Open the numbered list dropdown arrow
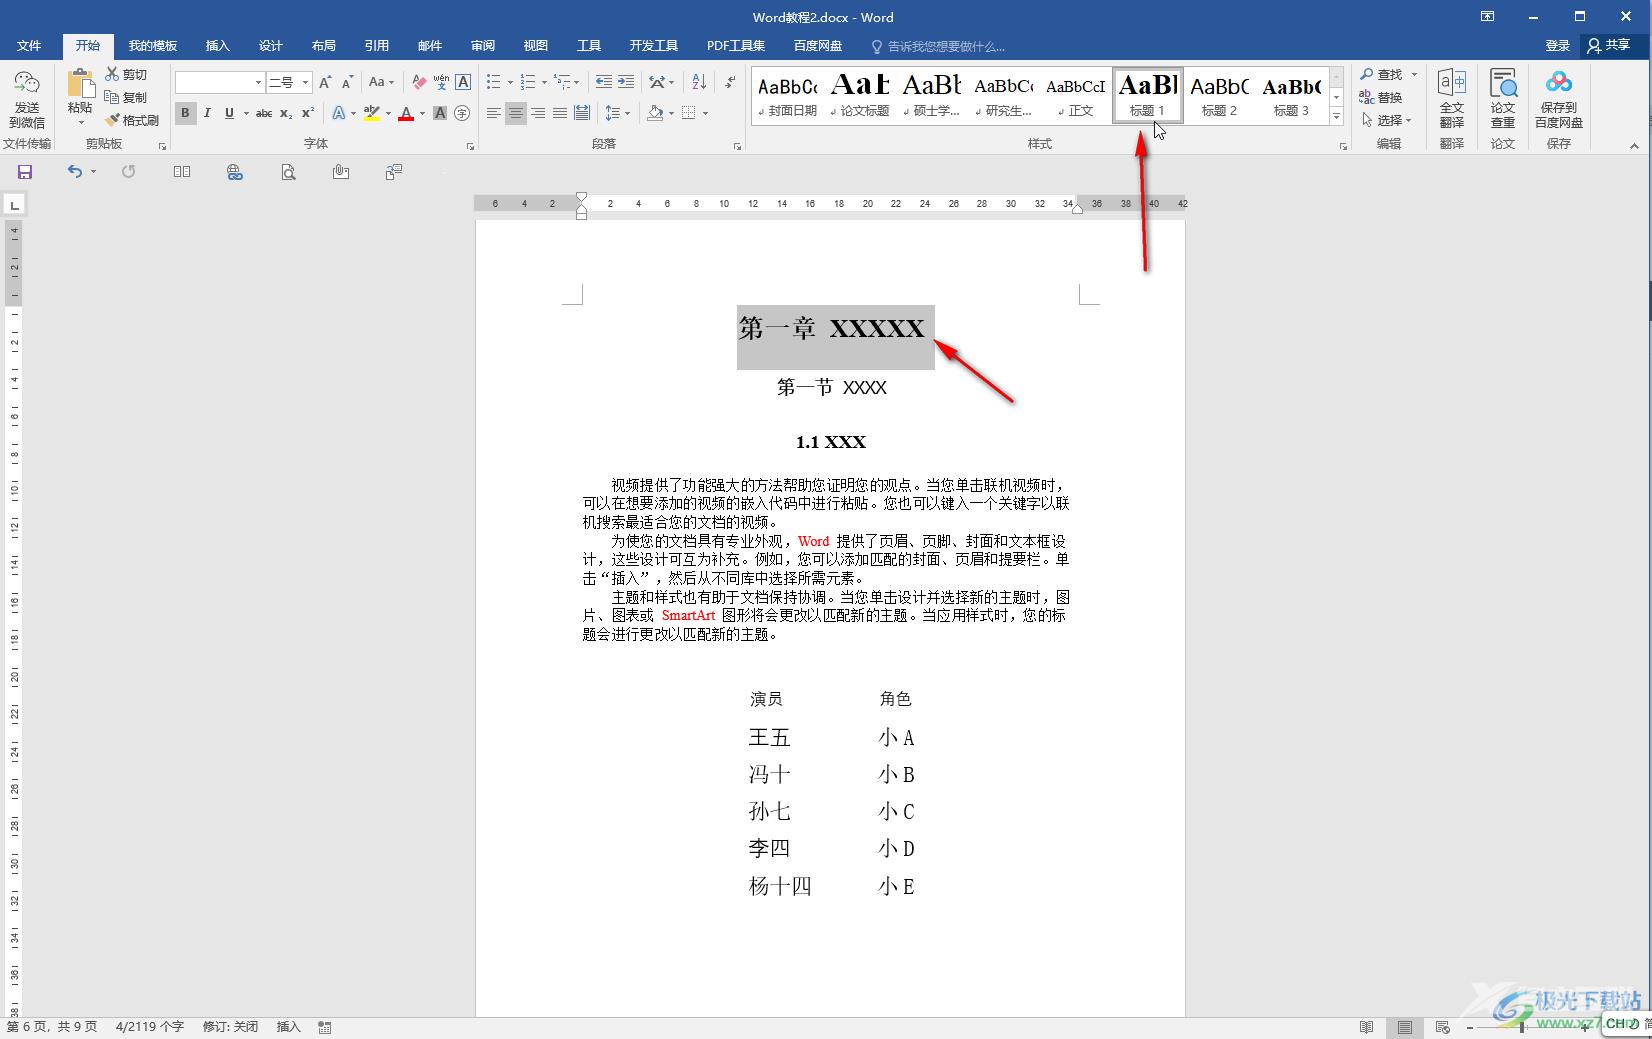 click(544, 82)
